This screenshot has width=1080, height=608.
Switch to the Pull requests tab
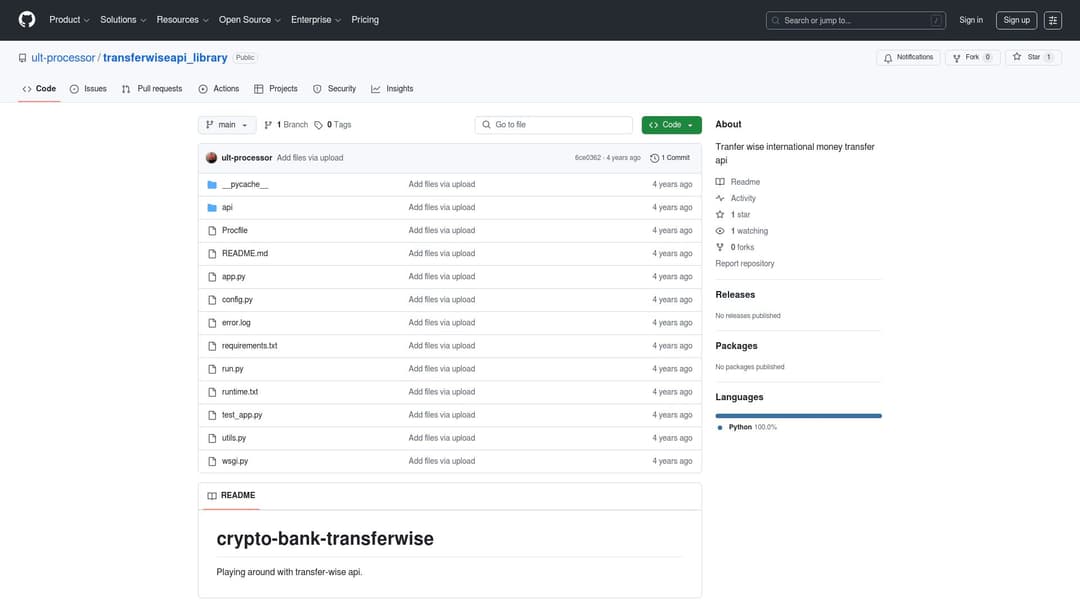tap(152, 89)
